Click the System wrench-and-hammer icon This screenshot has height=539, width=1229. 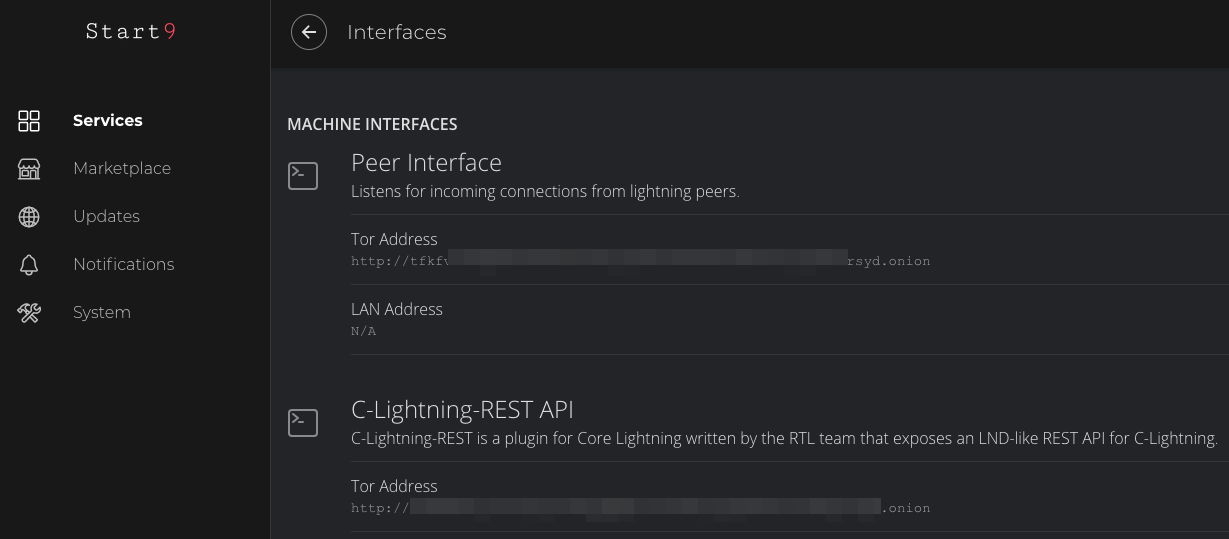point(29,313)
